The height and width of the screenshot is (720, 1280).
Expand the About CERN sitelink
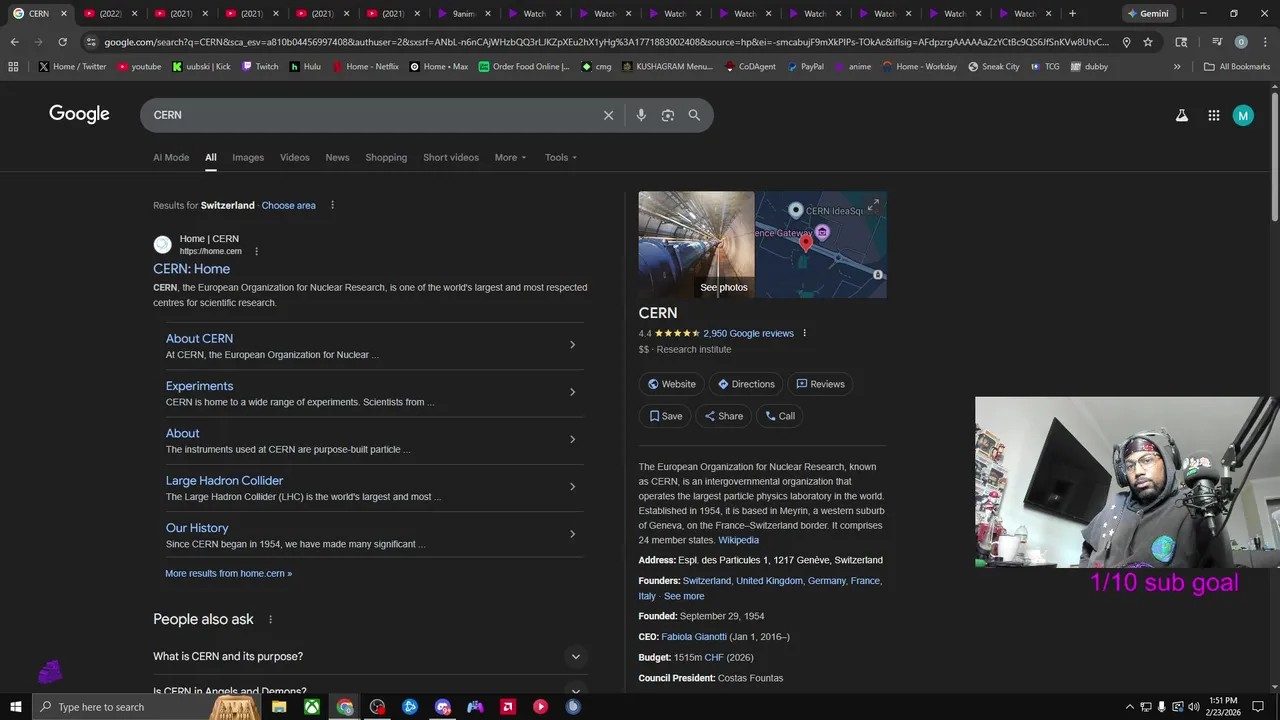point(572,345)
